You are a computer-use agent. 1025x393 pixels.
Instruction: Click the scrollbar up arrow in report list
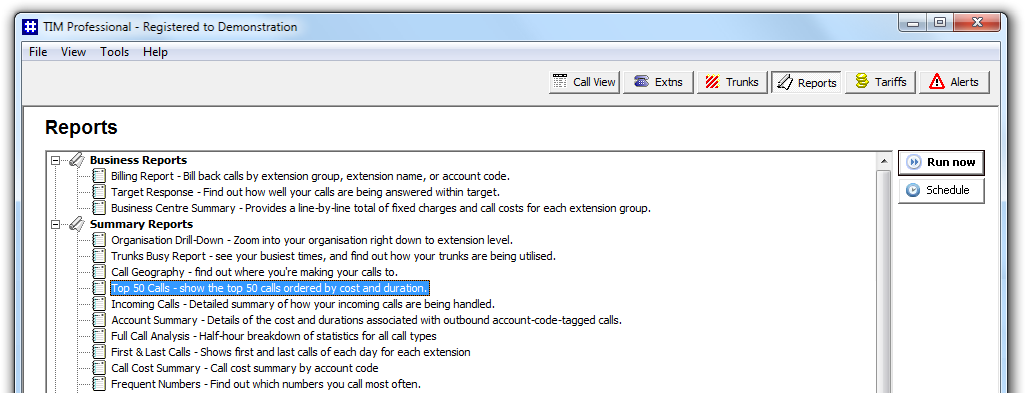(883, 161)
